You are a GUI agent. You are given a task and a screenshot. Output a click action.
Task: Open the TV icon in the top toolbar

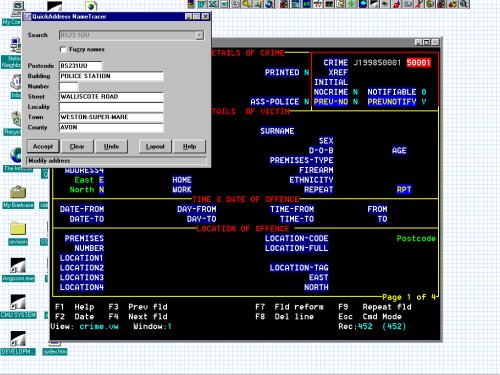318,4
